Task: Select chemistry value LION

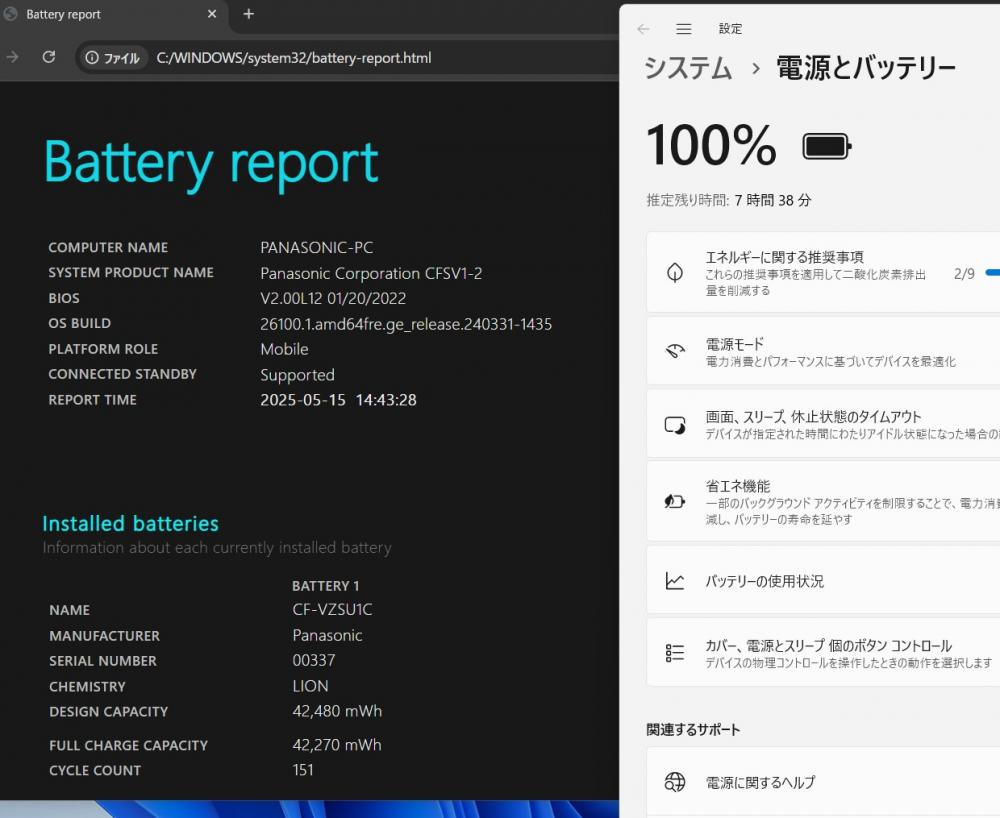Action: click(311, 686)
